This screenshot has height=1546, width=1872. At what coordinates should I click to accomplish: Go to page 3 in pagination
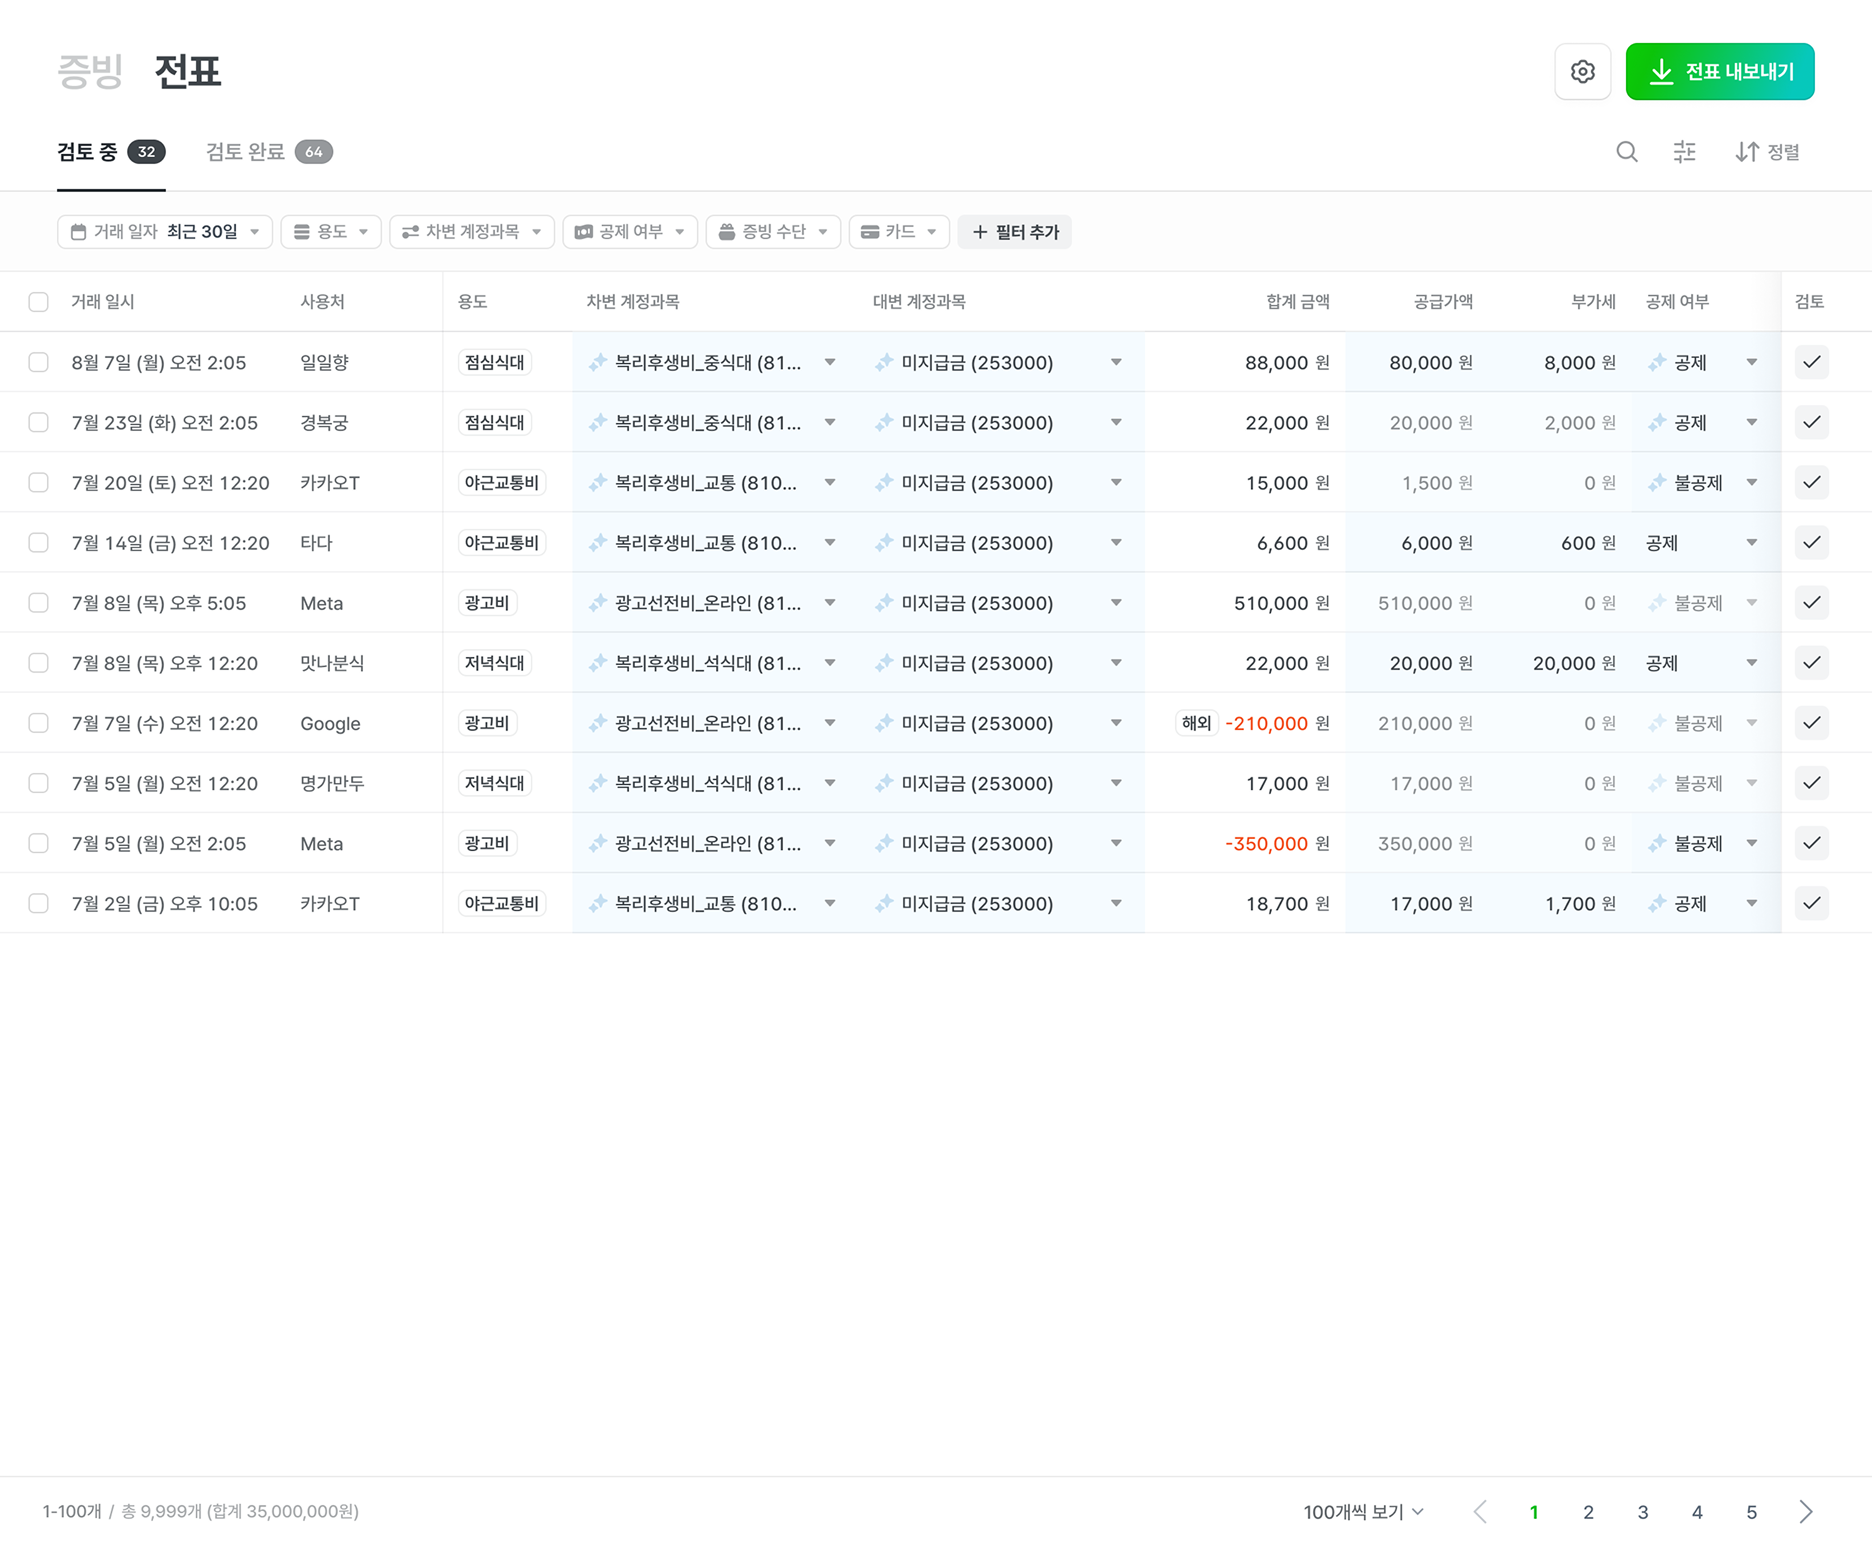pyautogui.click(x=1642, y=1512)
